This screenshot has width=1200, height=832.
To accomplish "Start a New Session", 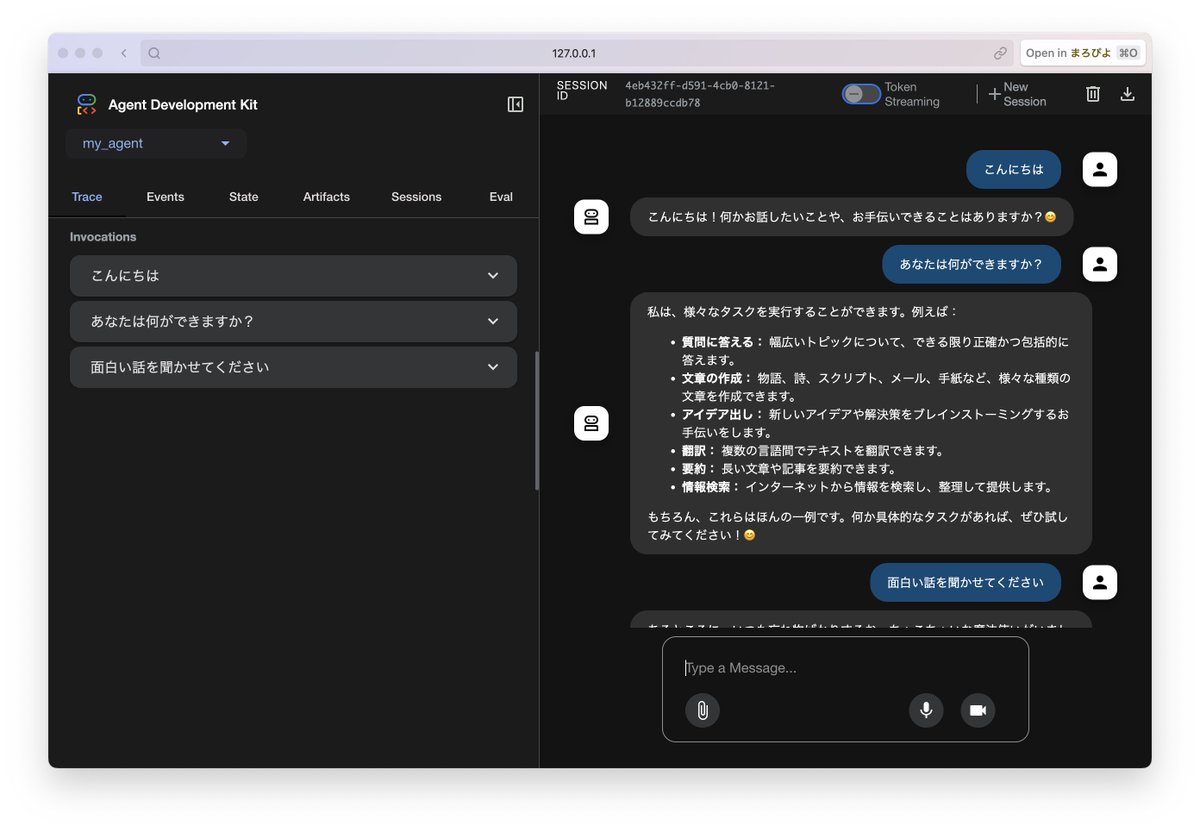I will point(1015,93).
